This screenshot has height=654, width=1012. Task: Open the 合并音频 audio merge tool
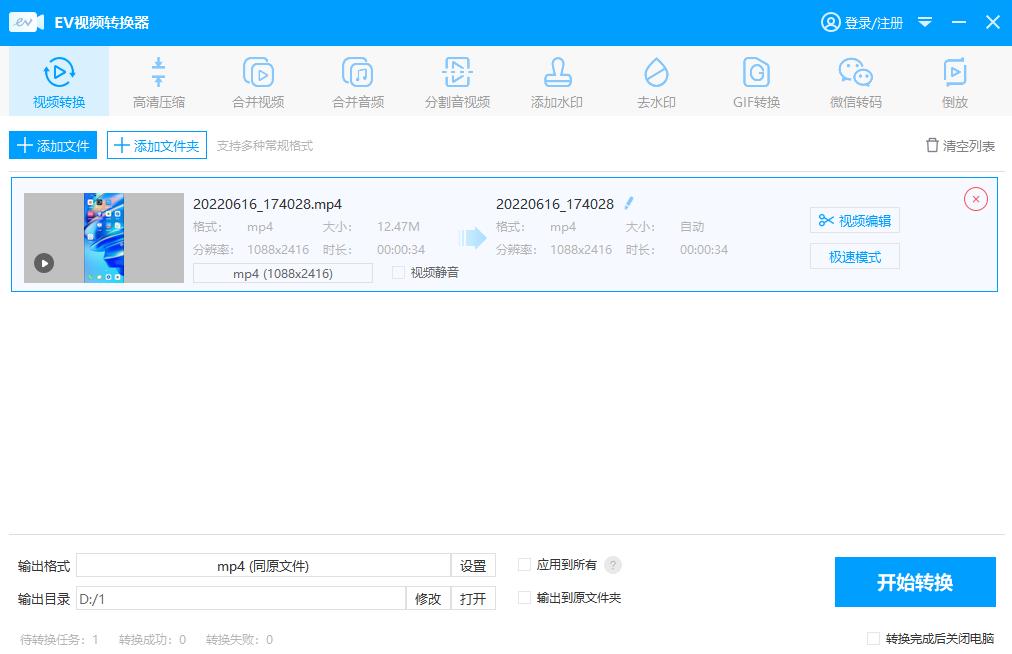tap(357, 80)
